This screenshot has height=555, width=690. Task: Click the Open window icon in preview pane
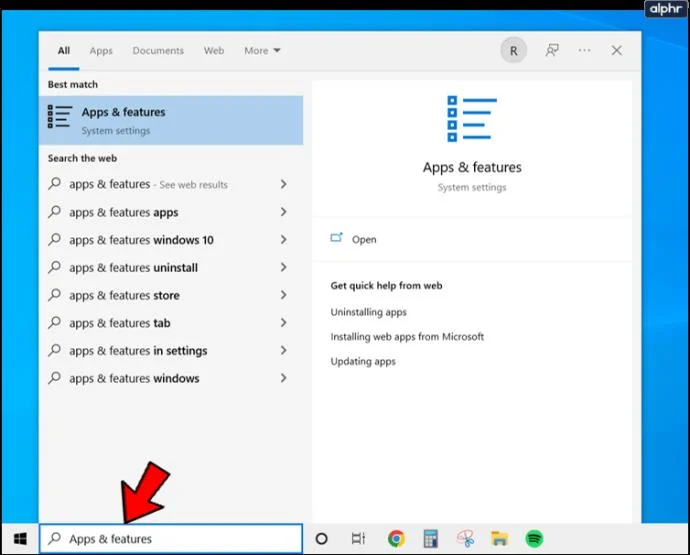[336, 238]
